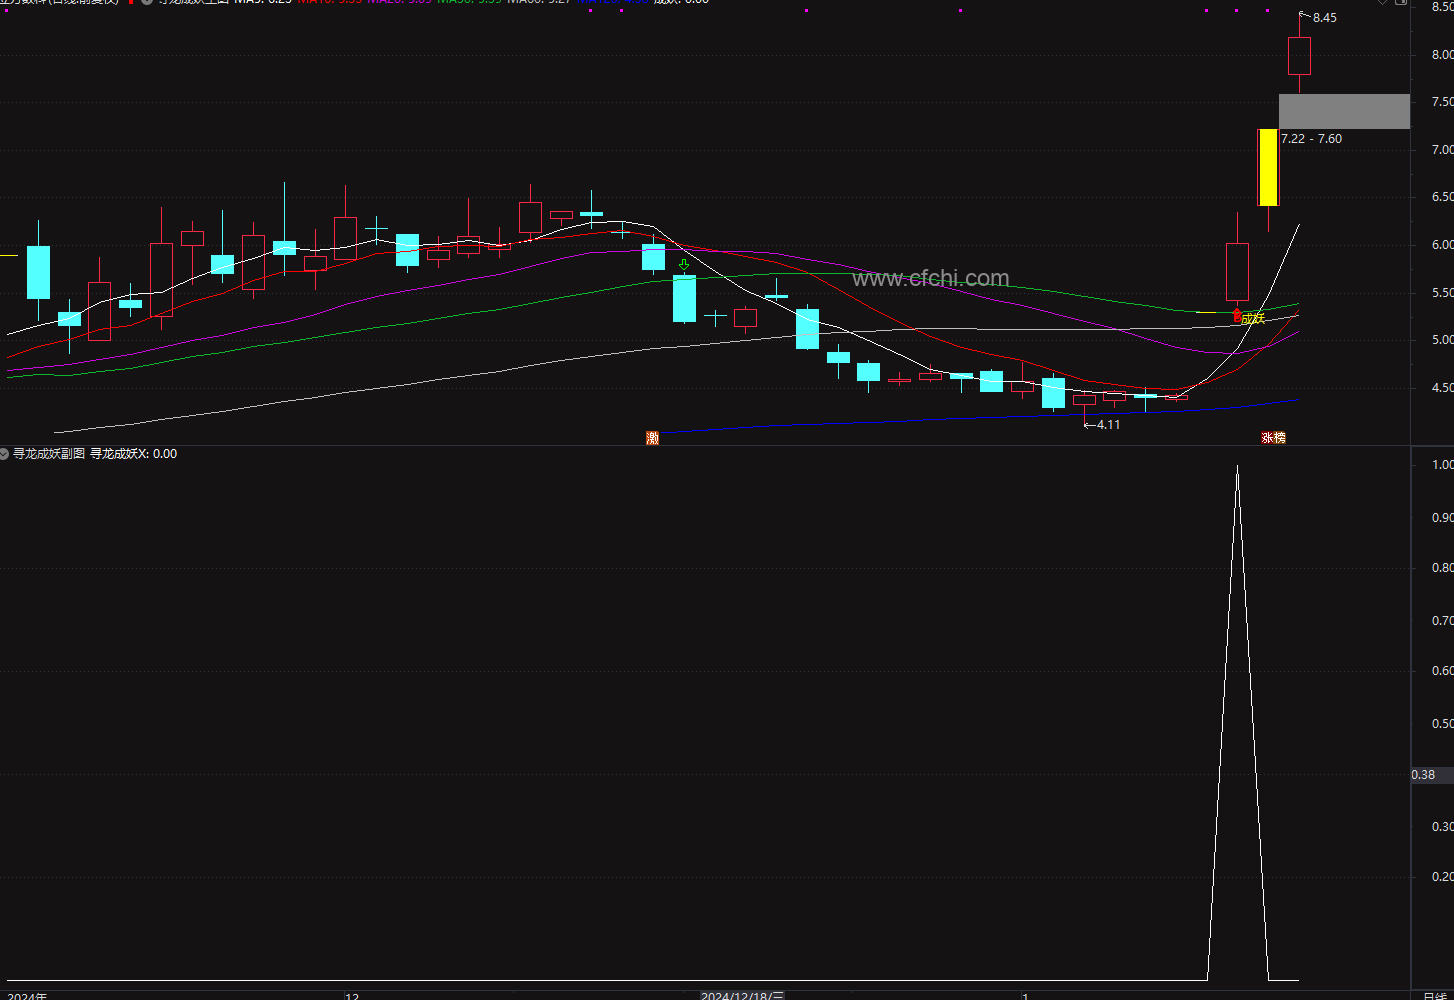Click the 寻龙成妖X: 0.00 value readout
The width and height of the screenshot is (1454, 1000).
(x=134, y=454)
